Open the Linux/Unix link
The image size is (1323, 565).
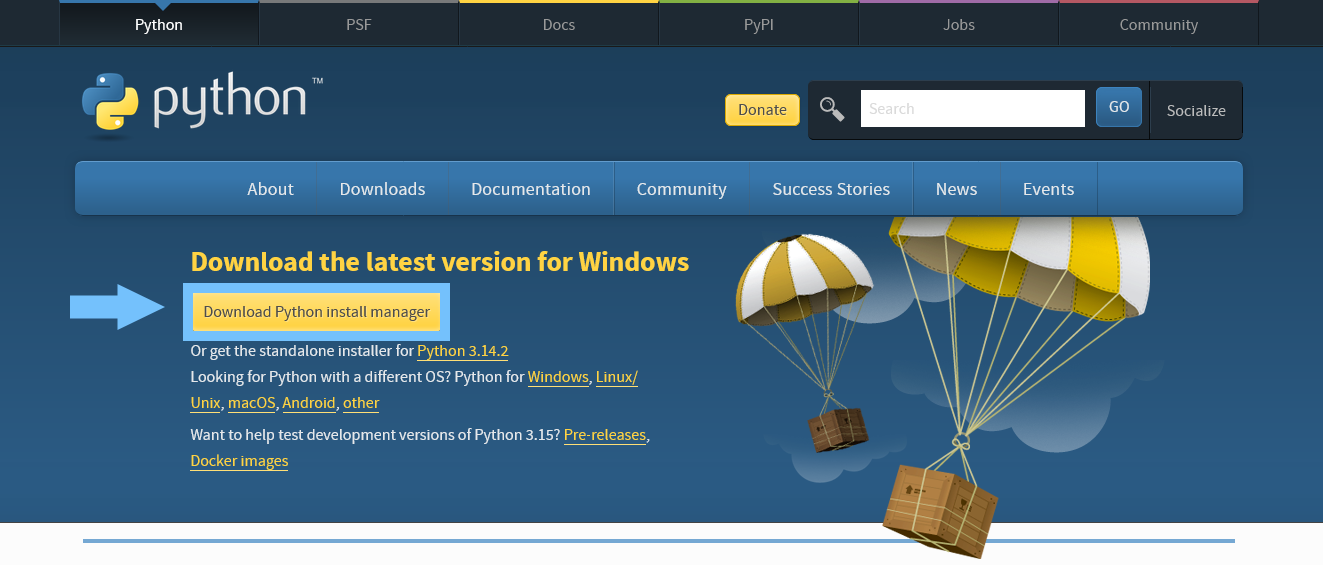tap(617, 377)
